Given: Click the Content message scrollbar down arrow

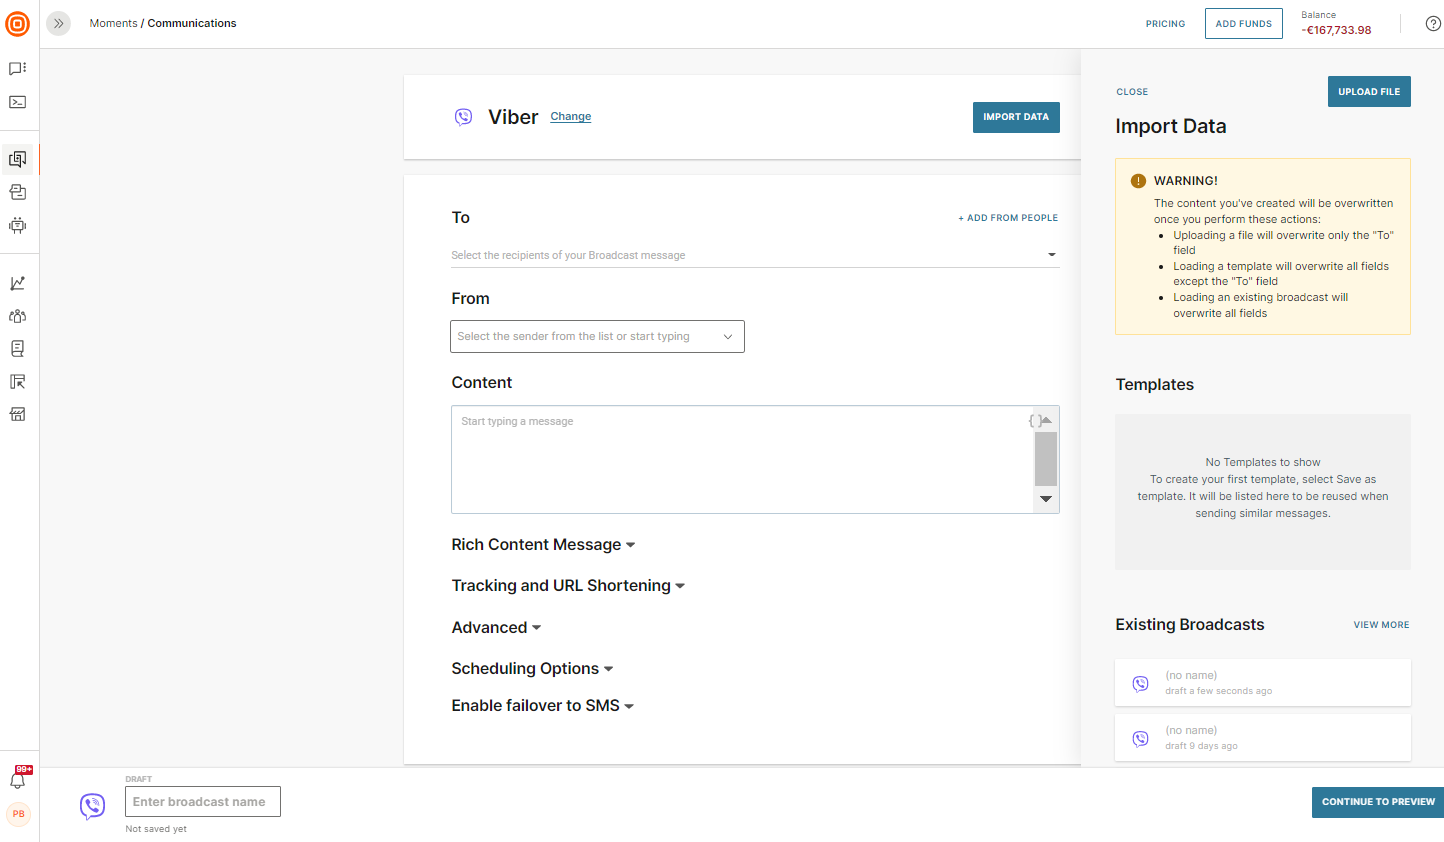Looking at the screenshot, I should (x=1046, y=499).
